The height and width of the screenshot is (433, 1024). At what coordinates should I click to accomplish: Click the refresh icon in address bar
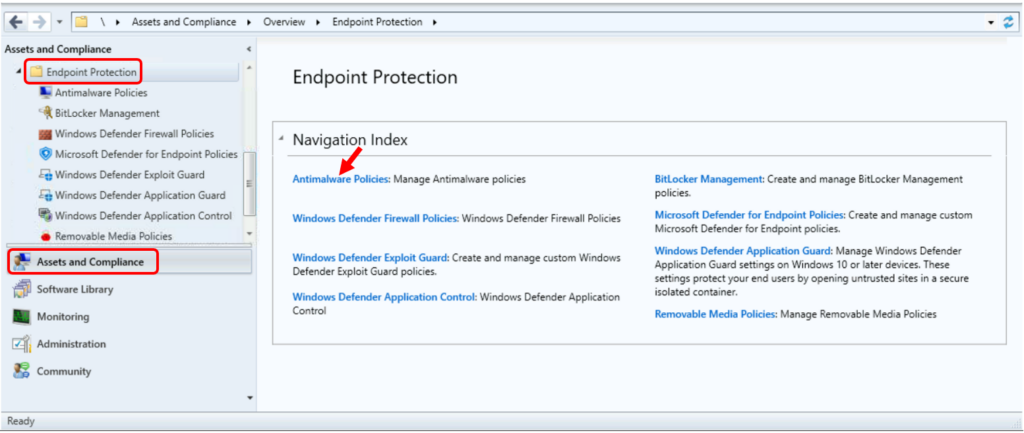point(1009,22)
